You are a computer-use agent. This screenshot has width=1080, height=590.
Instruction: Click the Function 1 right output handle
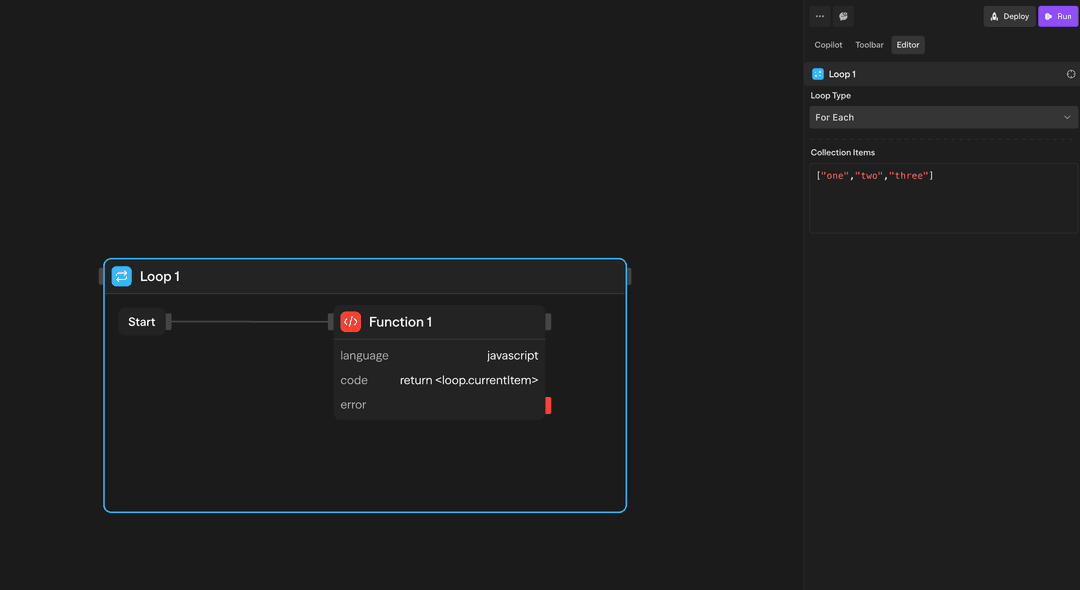click(x=548, y=322)
